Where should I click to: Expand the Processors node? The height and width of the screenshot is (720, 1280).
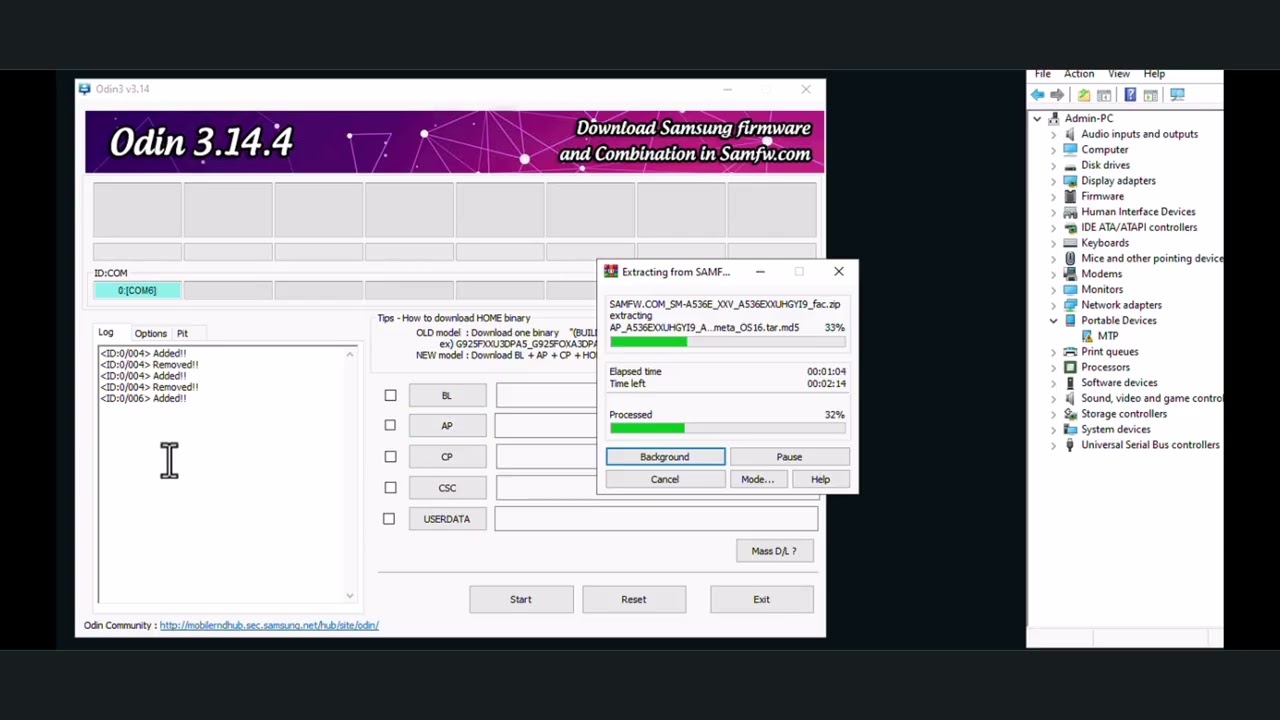pyautogui.click(x=1053, y=367)
